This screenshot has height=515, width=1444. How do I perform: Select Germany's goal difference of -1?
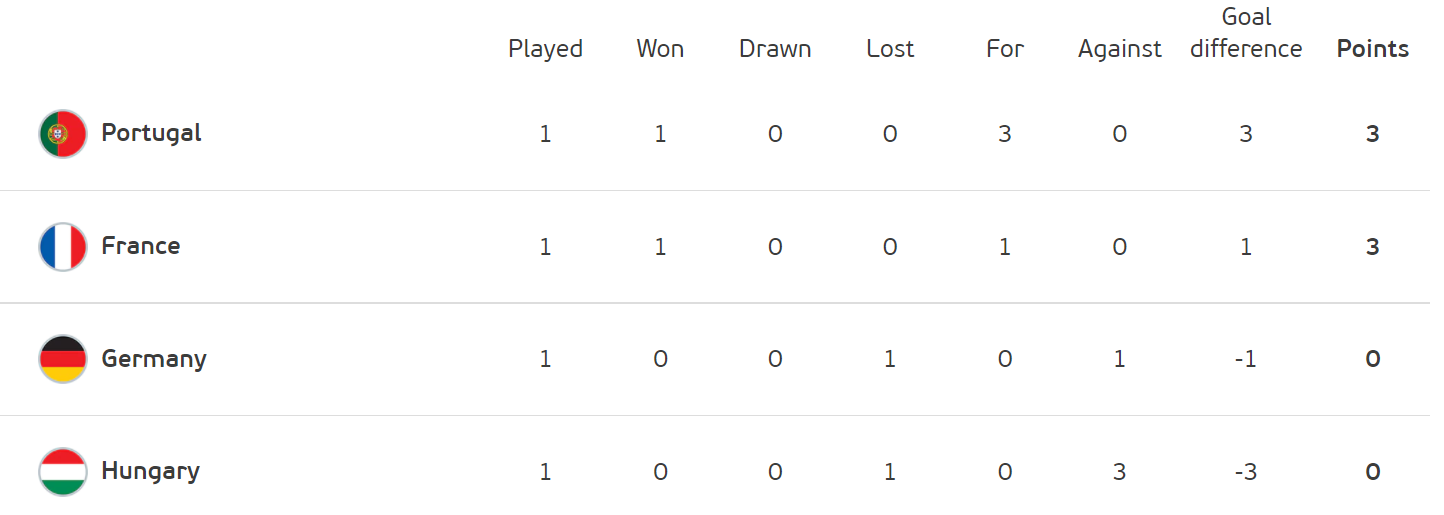coord(1245,359)
